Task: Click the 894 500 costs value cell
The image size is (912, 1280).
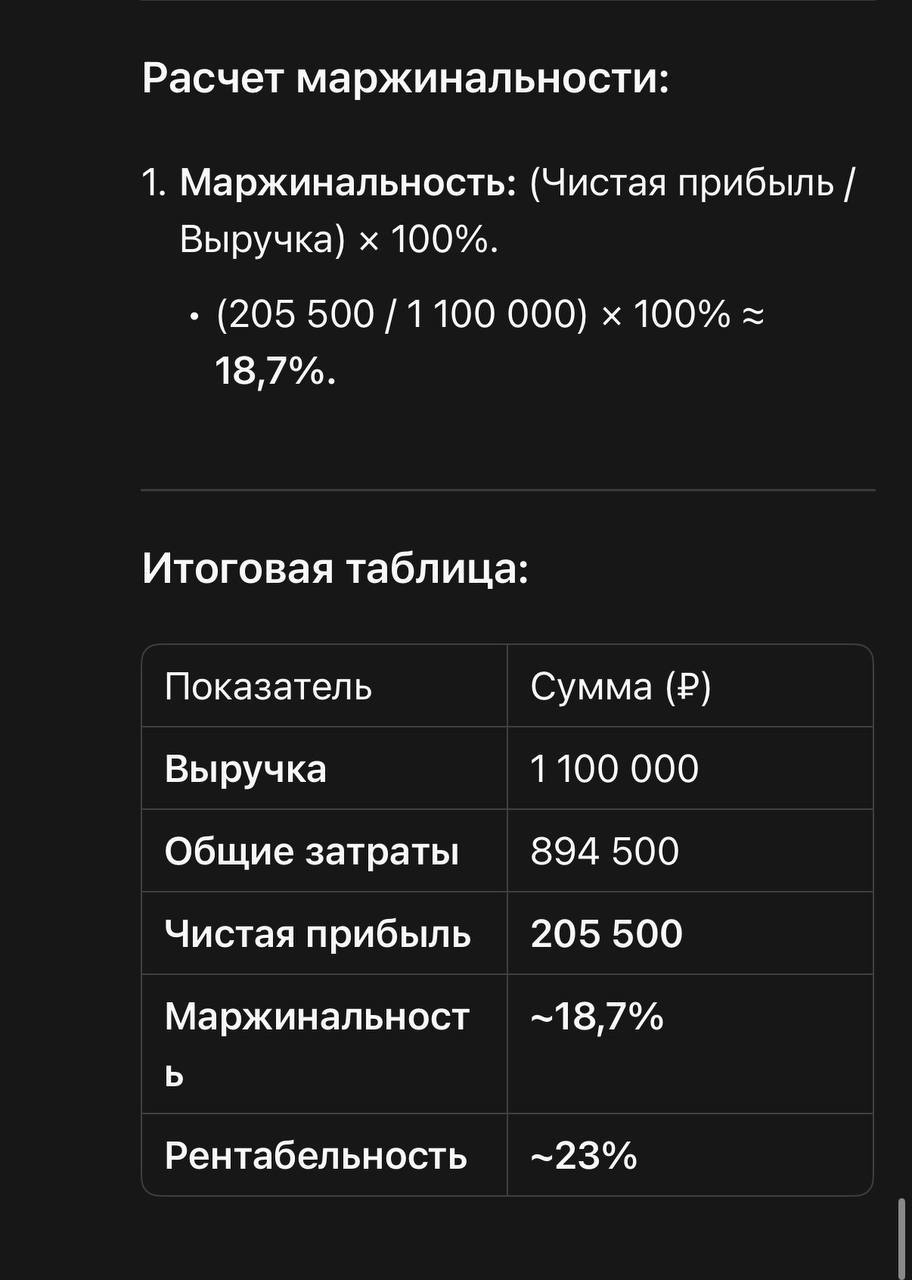Action: (690, 851)
